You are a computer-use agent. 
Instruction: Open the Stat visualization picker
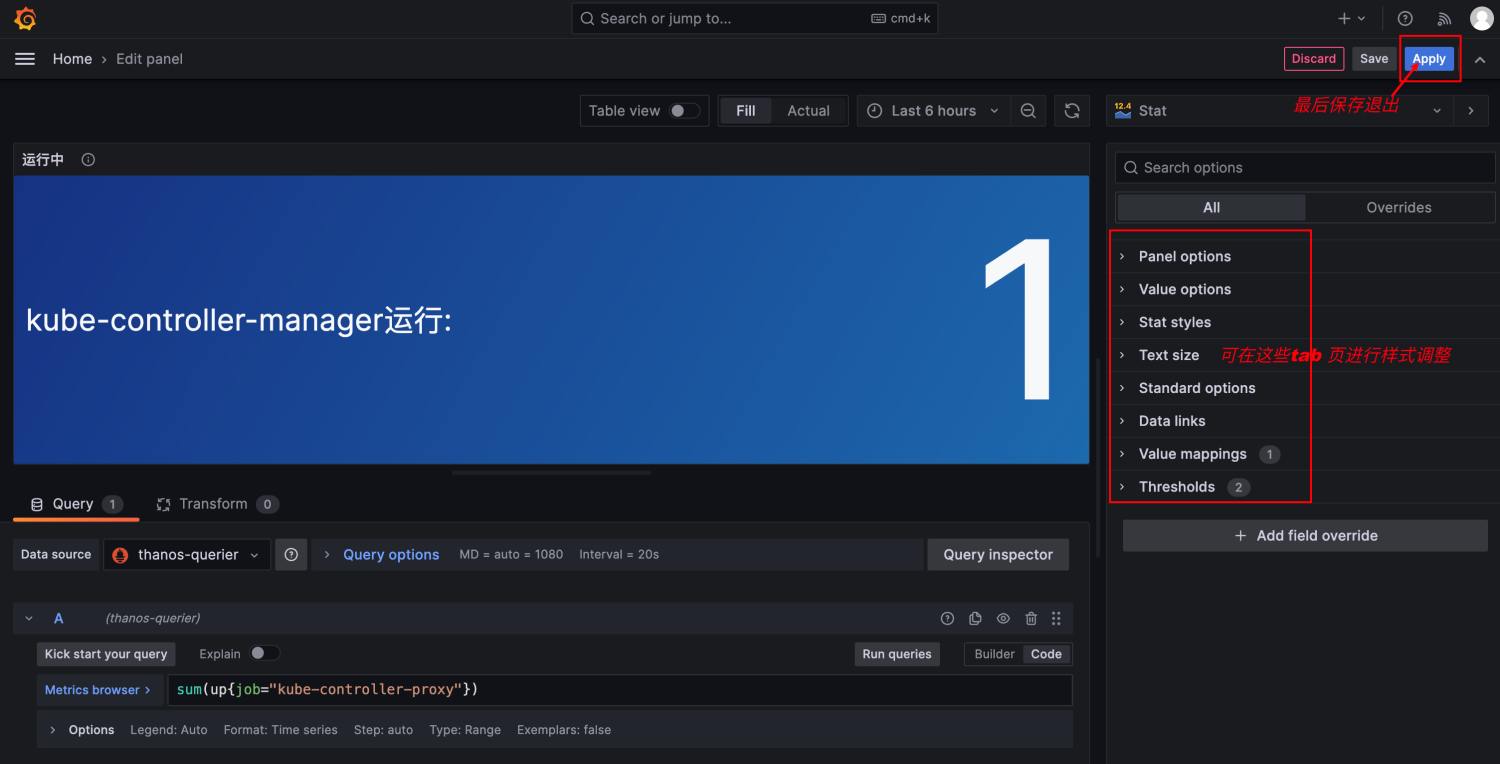[1279, 111]
